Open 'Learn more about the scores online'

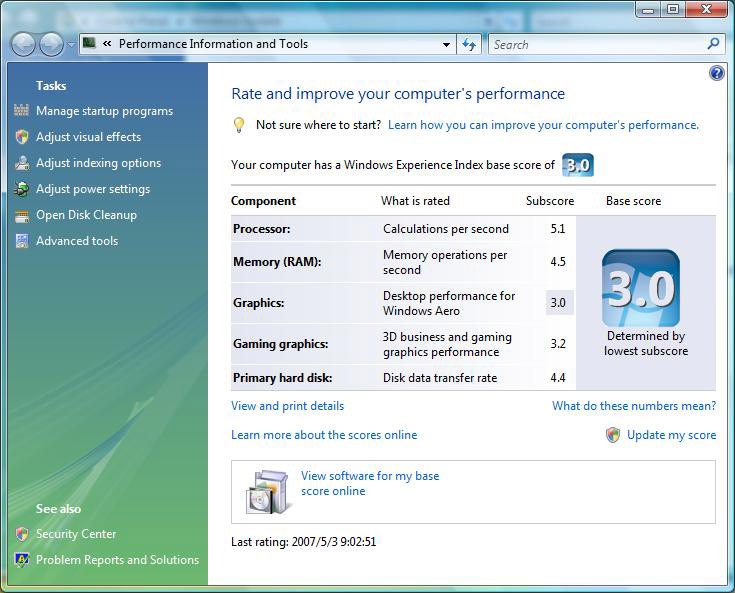(x=324, y=435)
